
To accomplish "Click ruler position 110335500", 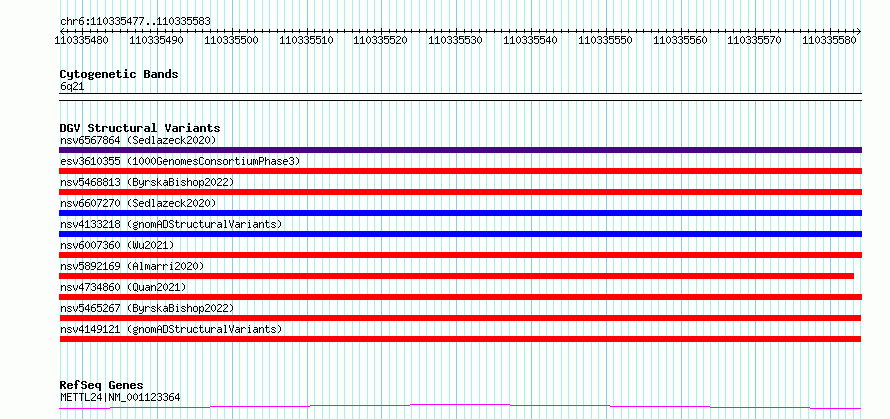I will click(232, 40).
